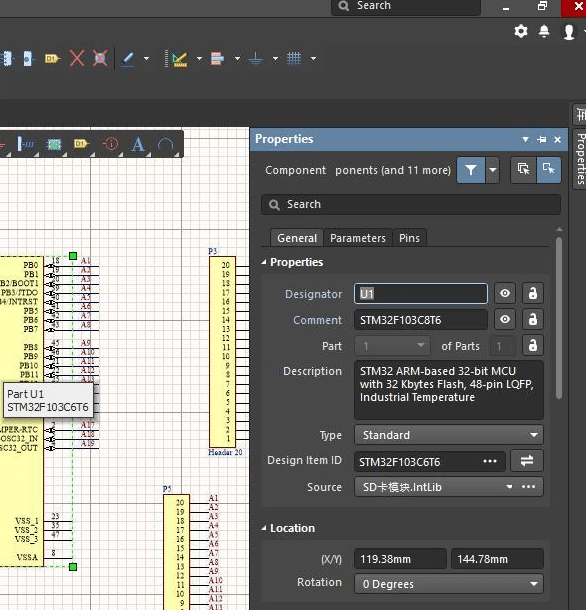This screenshot has height=610, width=586.
Task: Toggle Part lock
Action: point(533,345)
